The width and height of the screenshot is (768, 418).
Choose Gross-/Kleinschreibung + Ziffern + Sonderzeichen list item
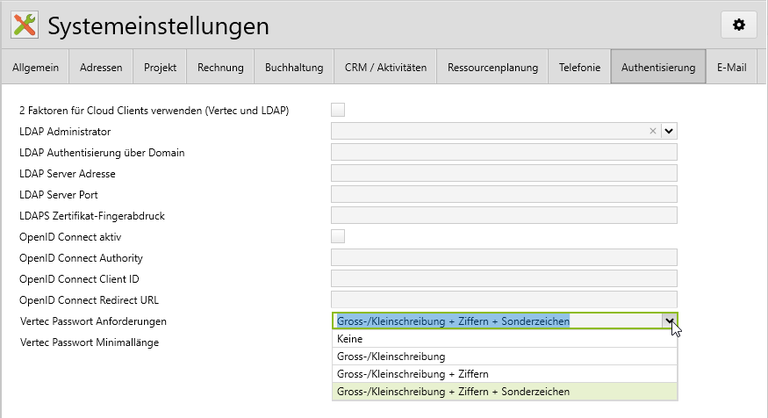[x=505, y=392]
